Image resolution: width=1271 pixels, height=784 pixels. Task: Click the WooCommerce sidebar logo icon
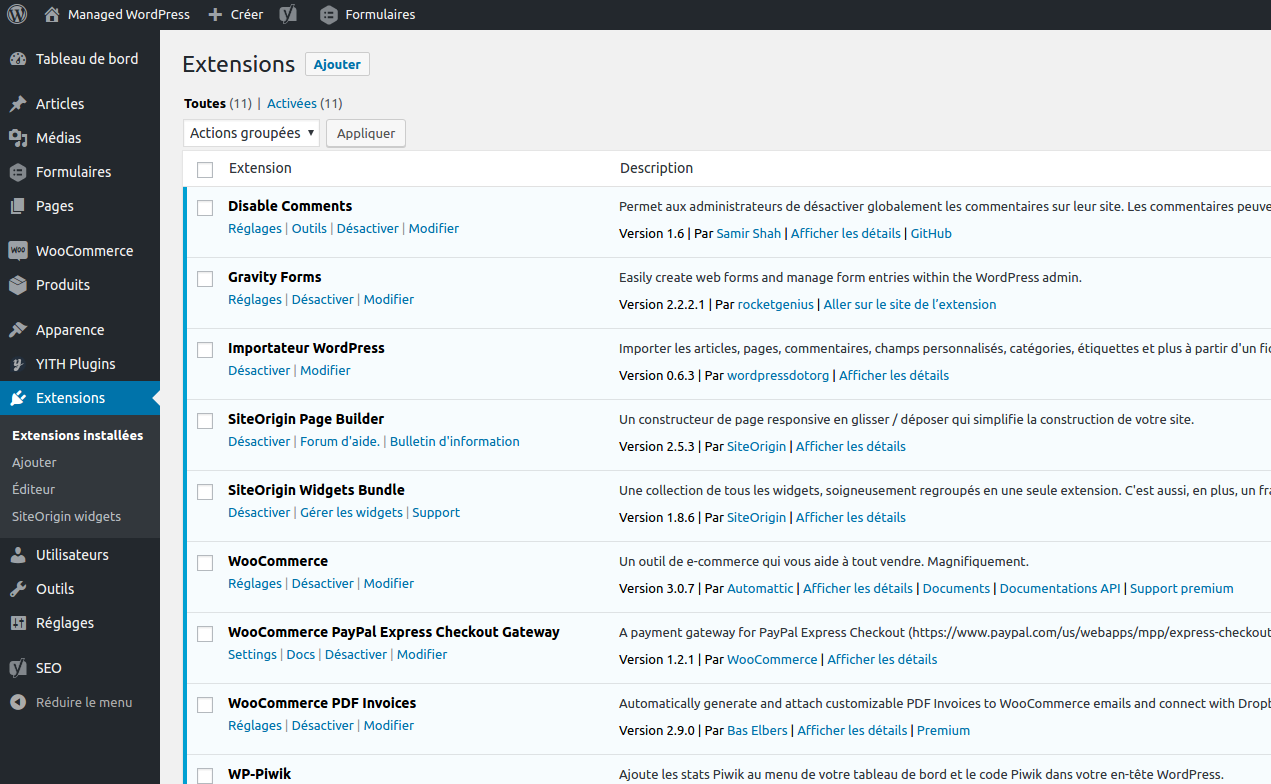point(18,251)
